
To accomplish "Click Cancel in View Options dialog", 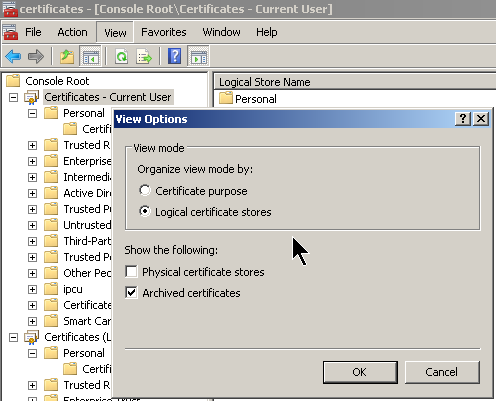I will pos(442,372).
